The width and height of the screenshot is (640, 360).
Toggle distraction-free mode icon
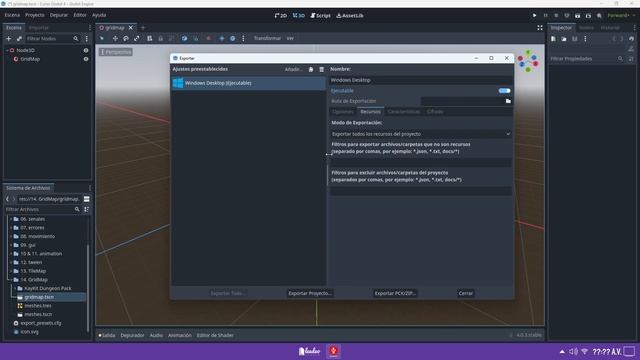(540, 28)
